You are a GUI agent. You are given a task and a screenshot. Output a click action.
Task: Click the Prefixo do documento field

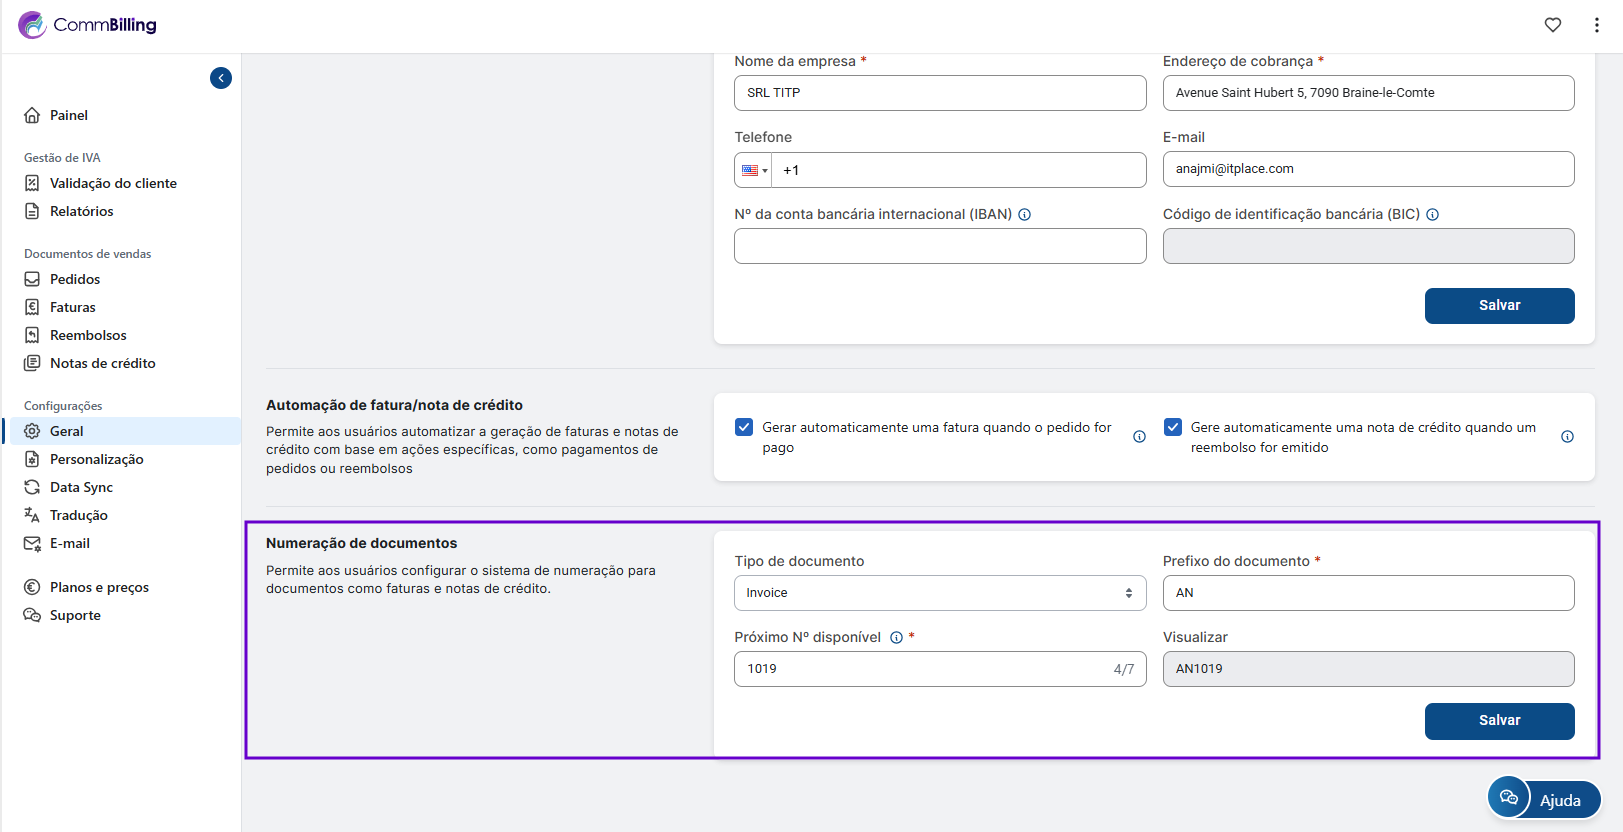click(x=1367, y=593)
